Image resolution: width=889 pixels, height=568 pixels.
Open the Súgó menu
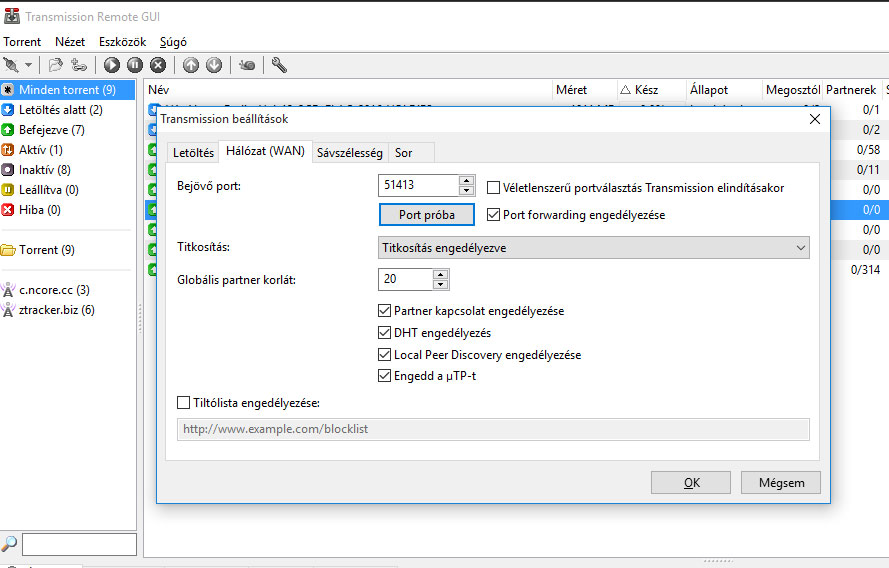173,42
